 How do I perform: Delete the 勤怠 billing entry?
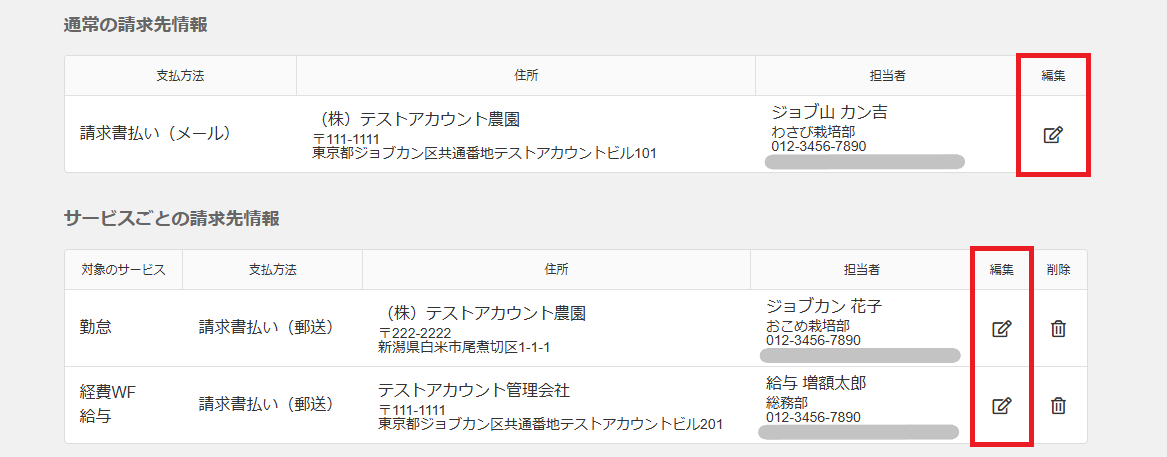click(x=1058, y=328)
